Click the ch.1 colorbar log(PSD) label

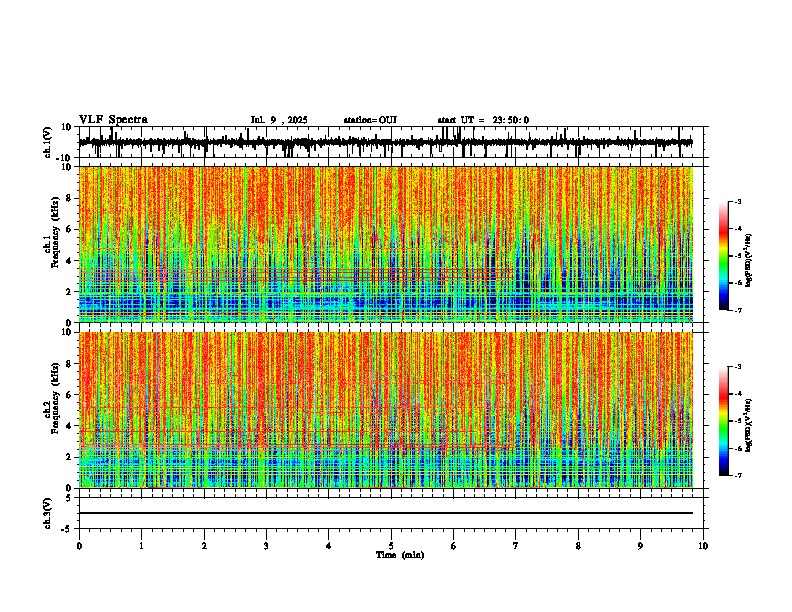click(x=749, y=260)
